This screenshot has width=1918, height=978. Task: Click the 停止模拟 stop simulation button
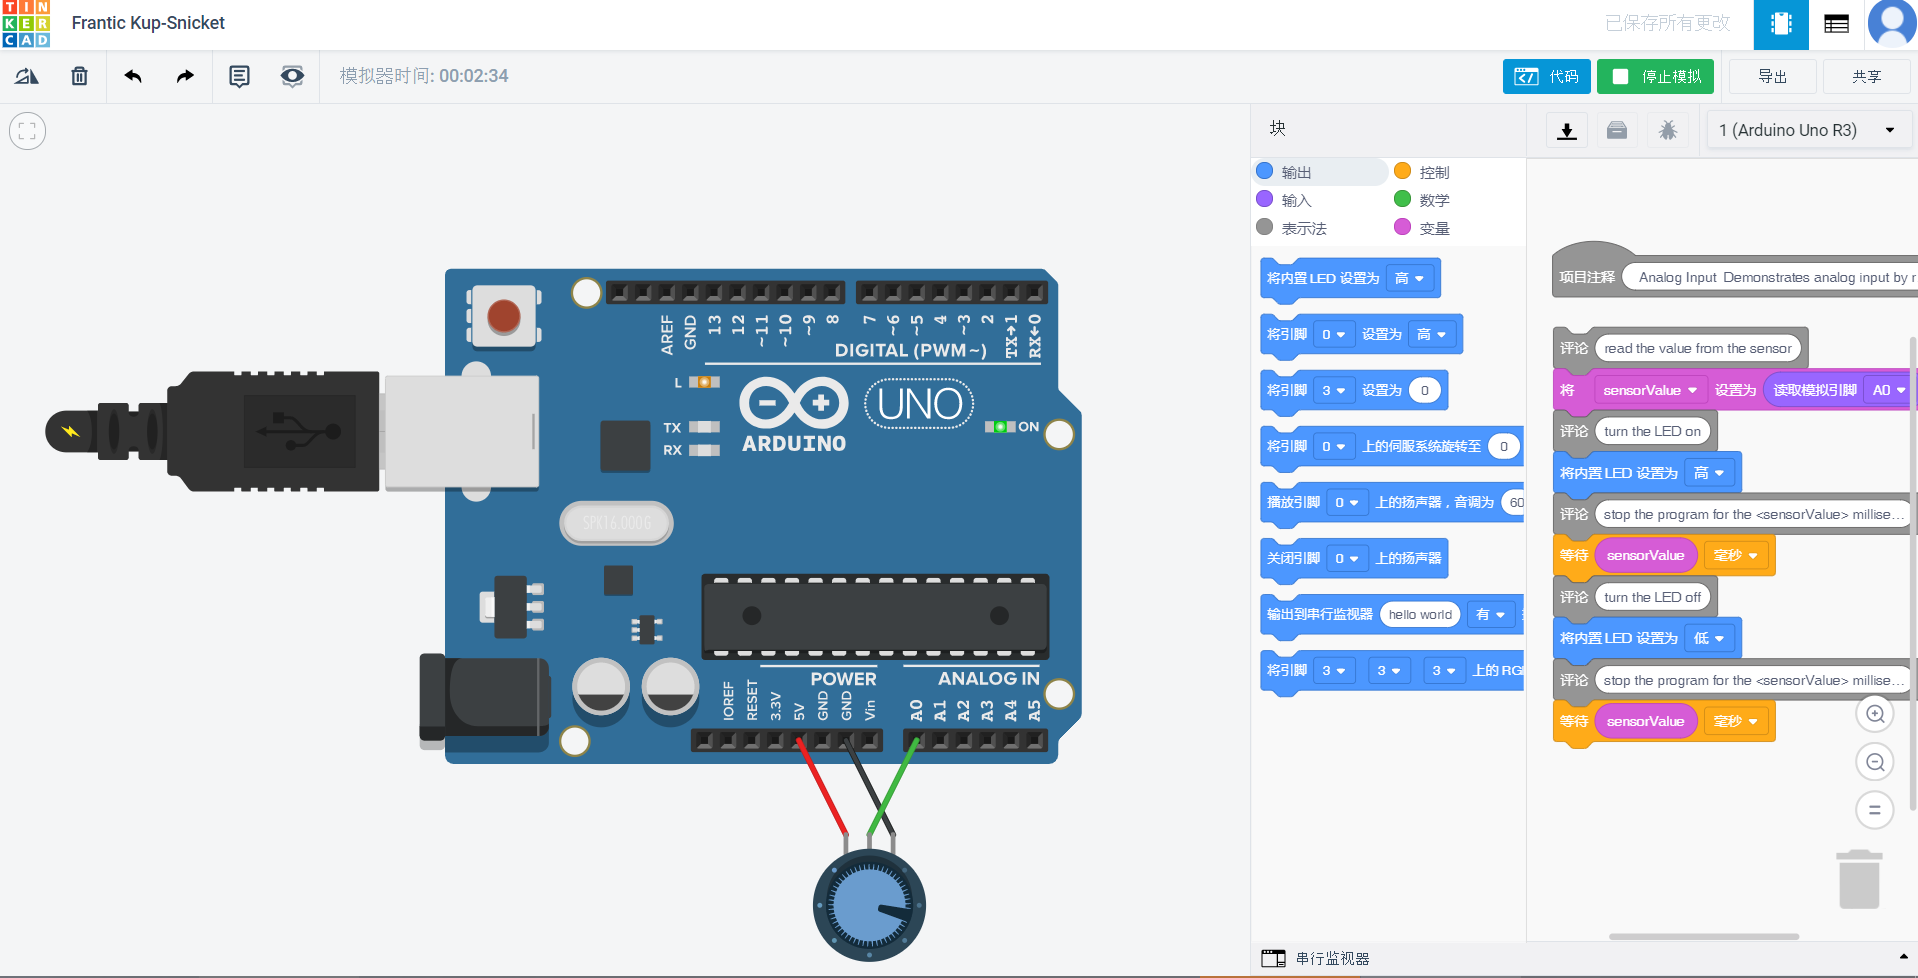[x=1655, y=77]
